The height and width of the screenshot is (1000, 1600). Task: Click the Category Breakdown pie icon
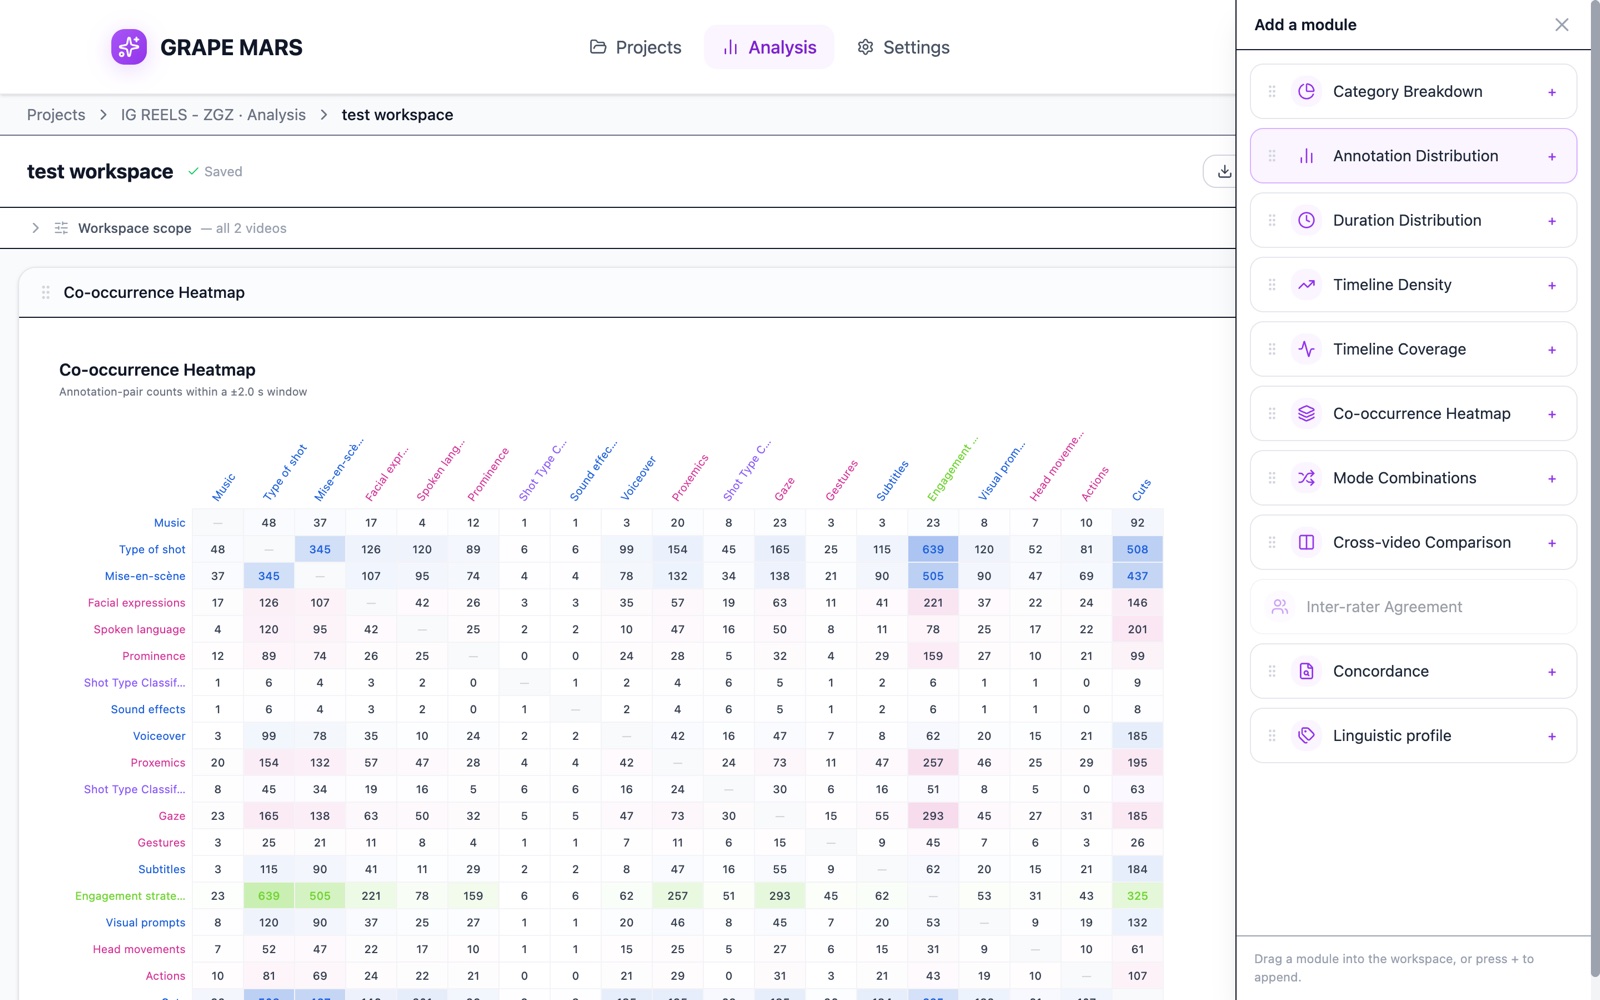point(1306,92)
